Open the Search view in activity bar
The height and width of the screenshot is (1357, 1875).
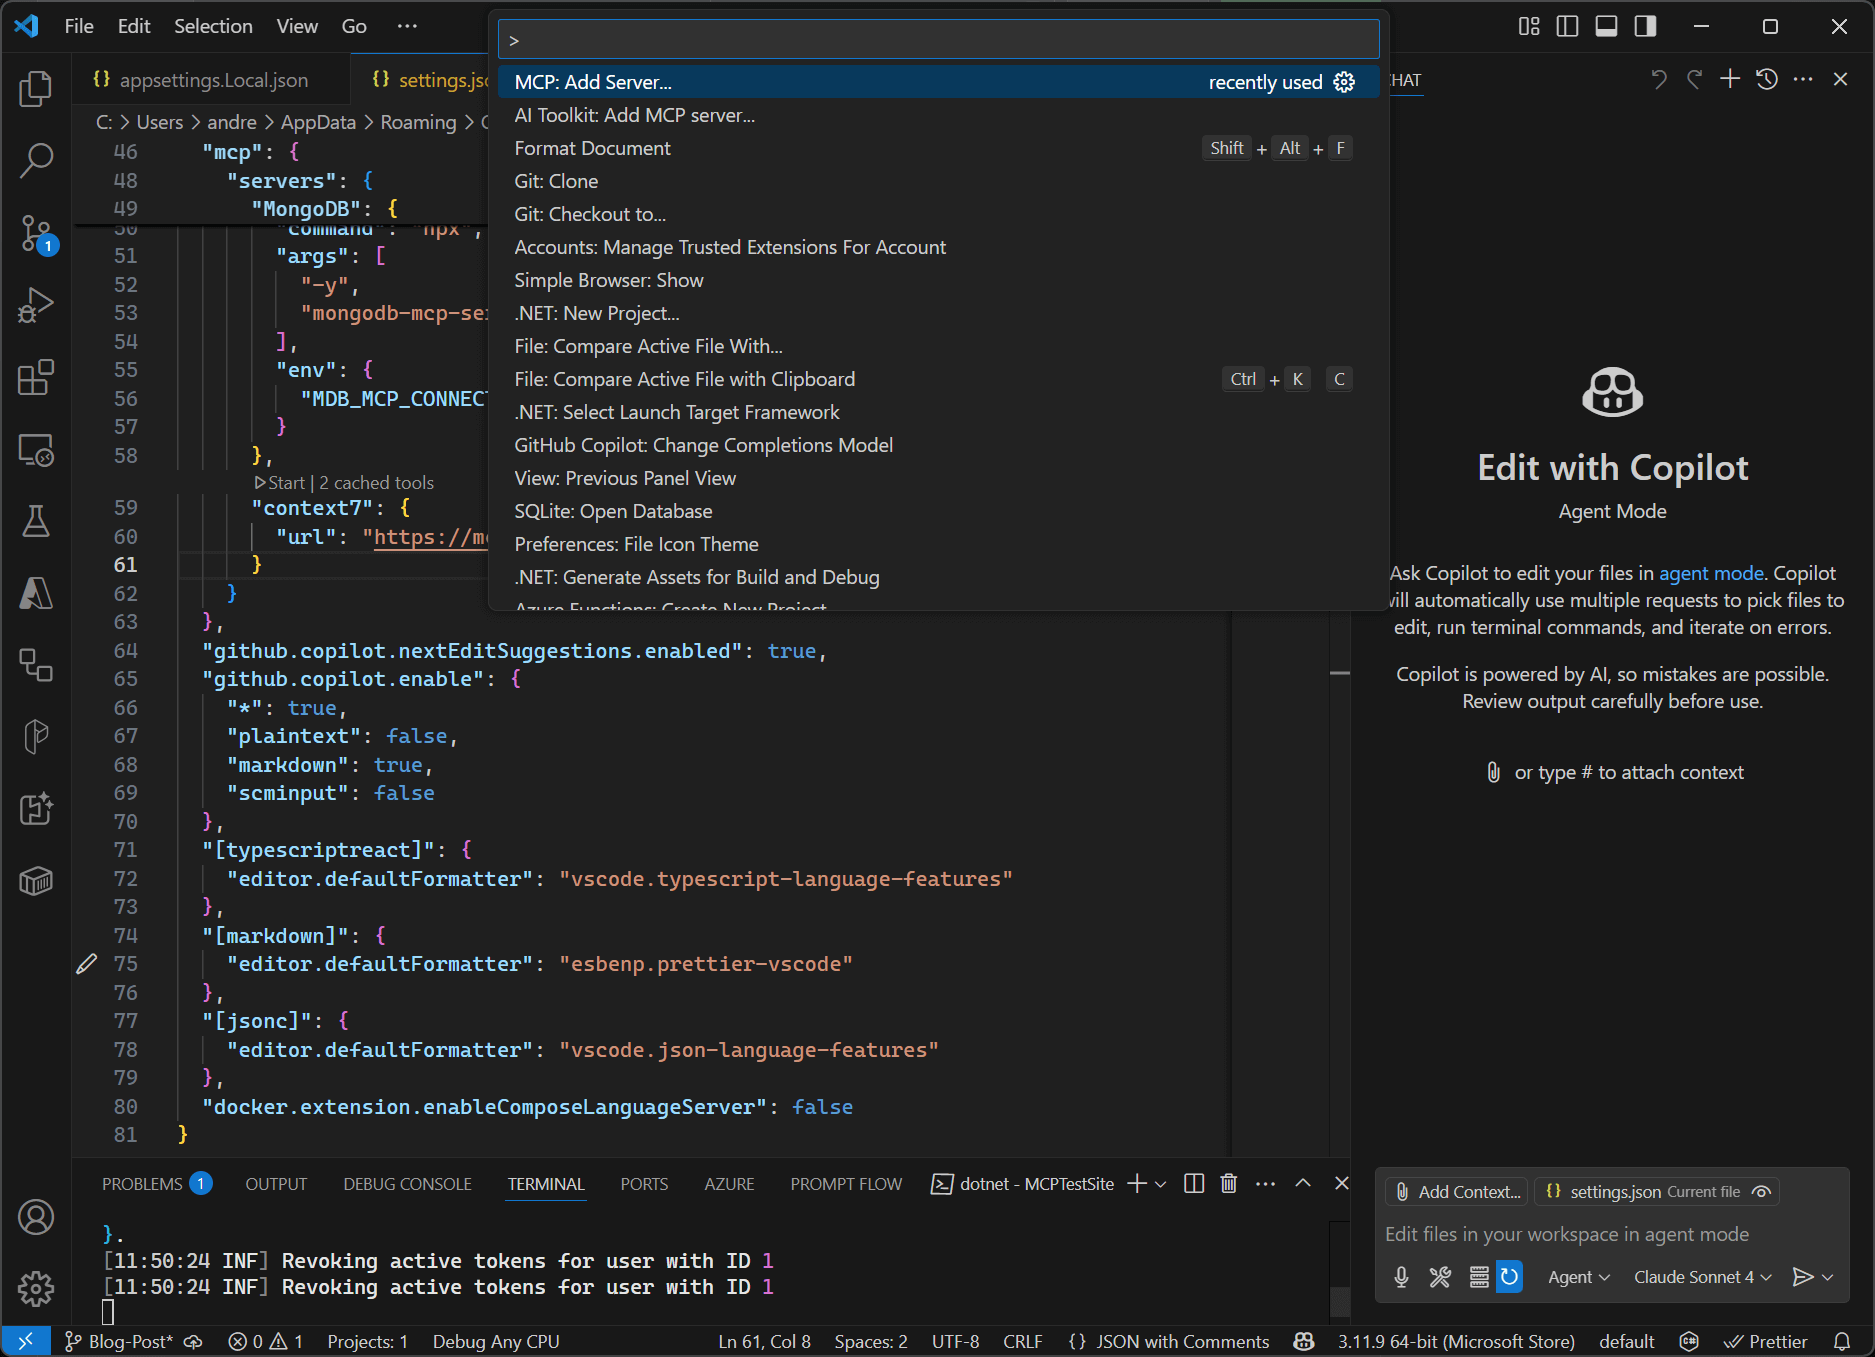(x=36, y=160)
